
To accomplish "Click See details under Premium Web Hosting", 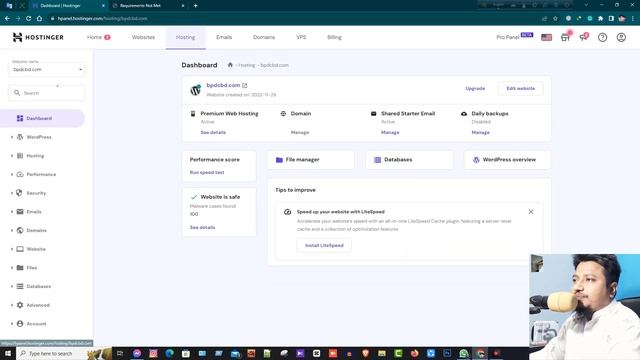I will [213, 133].
